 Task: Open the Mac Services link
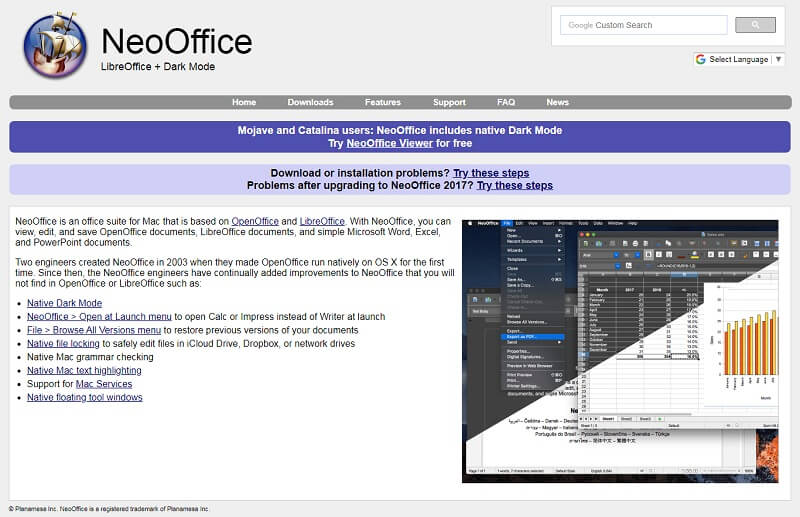[x=104, y=384]
